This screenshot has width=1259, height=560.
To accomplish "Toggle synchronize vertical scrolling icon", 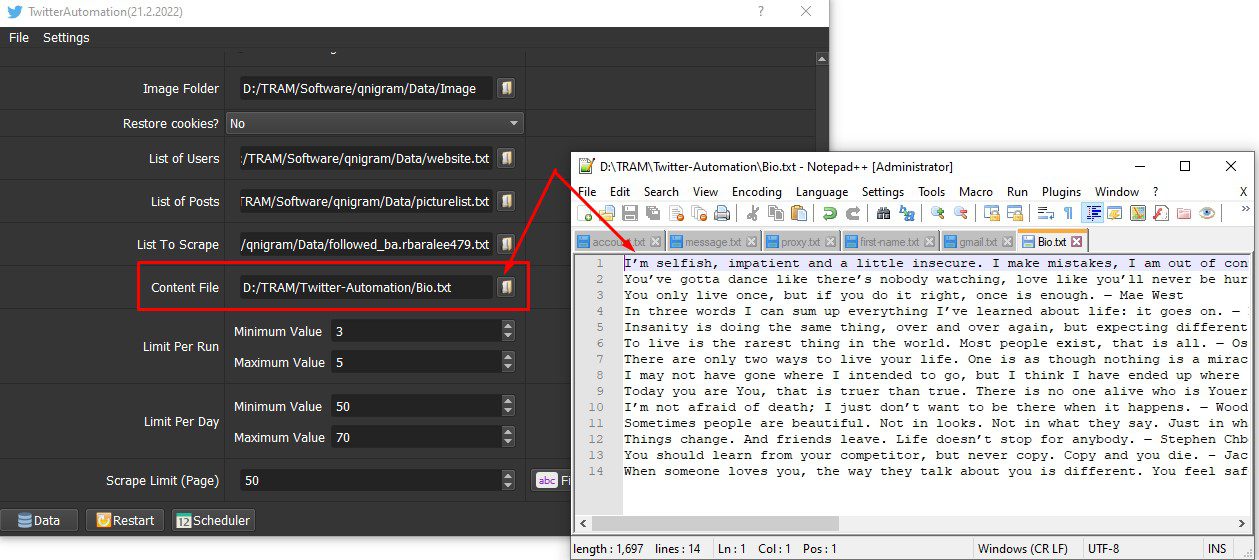I will (x=991, y=213).
